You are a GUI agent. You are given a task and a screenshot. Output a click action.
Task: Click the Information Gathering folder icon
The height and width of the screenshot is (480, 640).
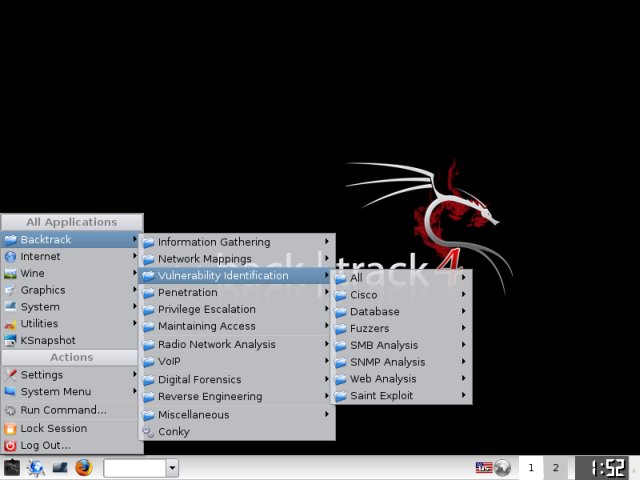pyautogui.click(x=148, y=242)
